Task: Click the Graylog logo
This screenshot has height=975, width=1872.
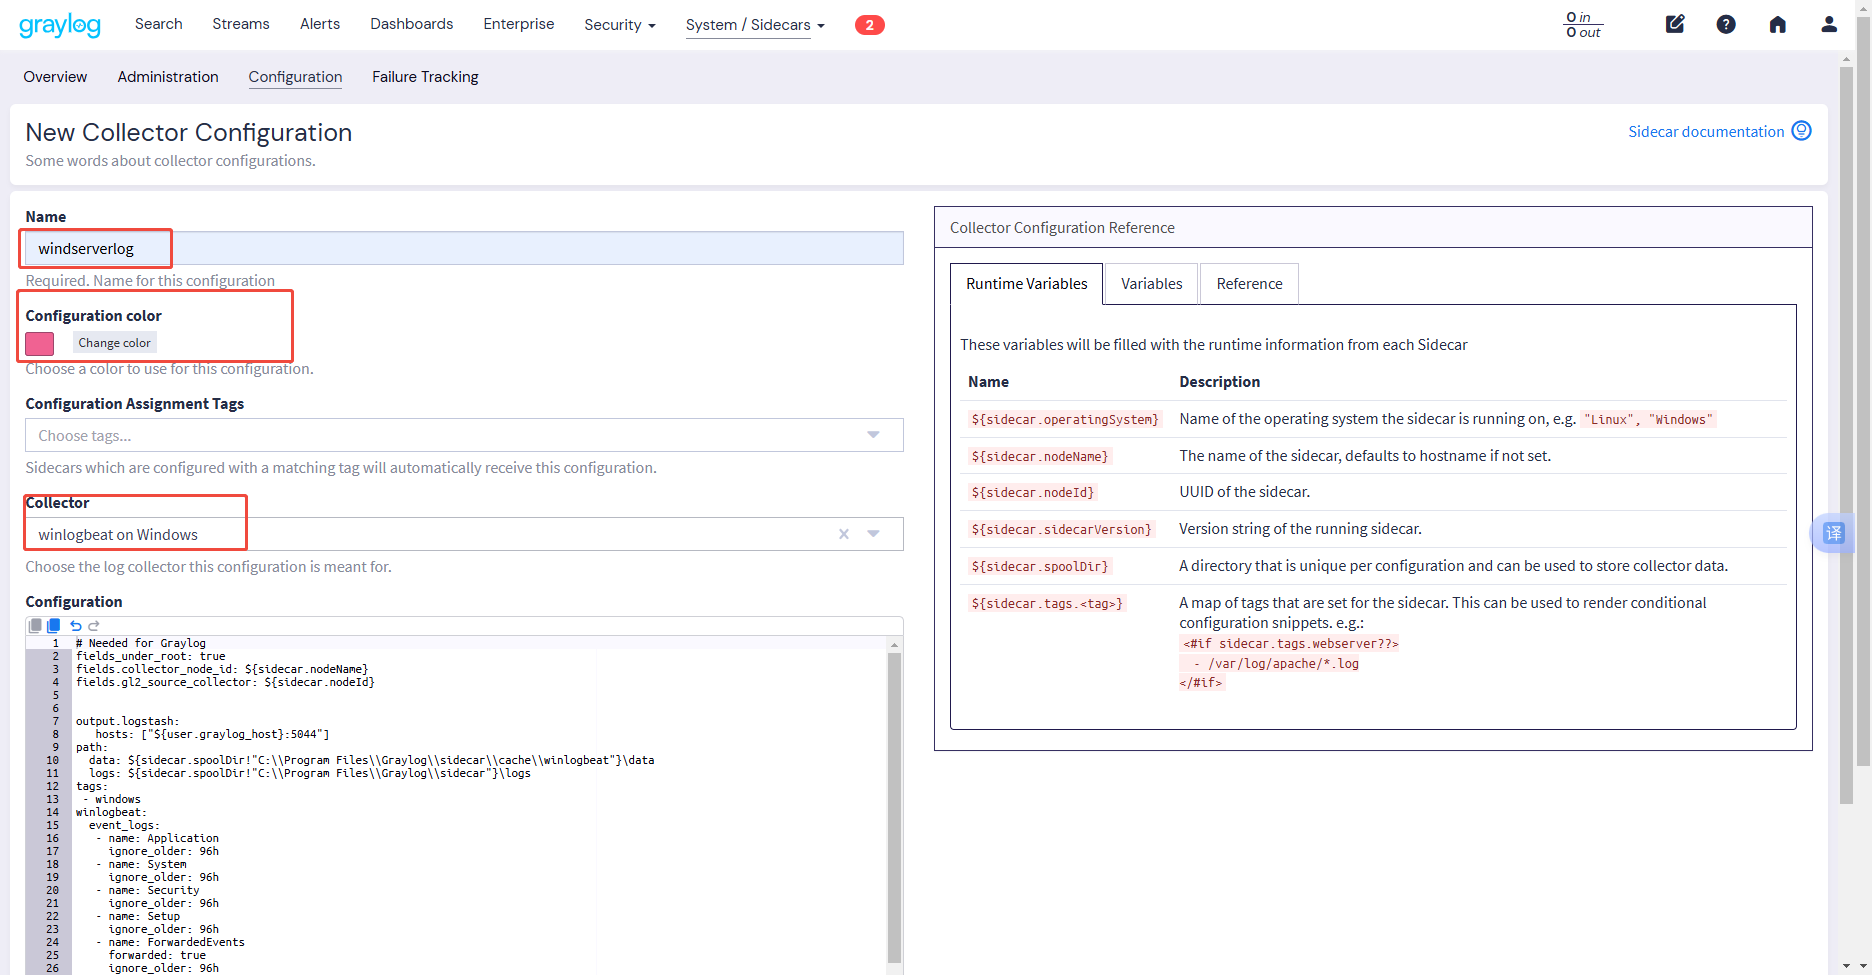Action: coord(60,25)
